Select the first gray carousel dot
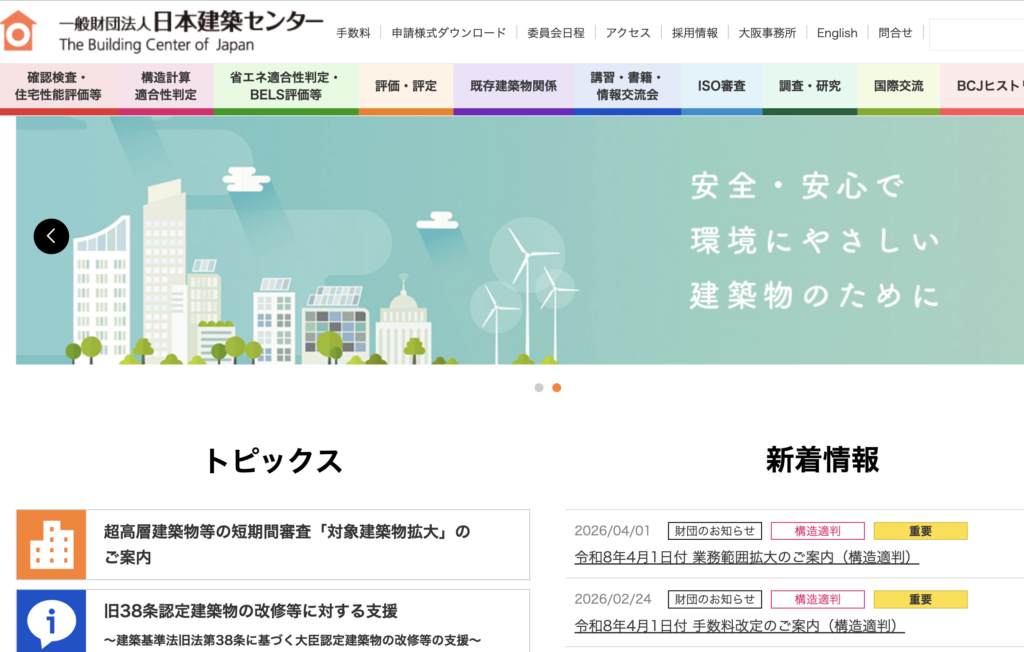1024x652 pixels. tap(539, 388)
